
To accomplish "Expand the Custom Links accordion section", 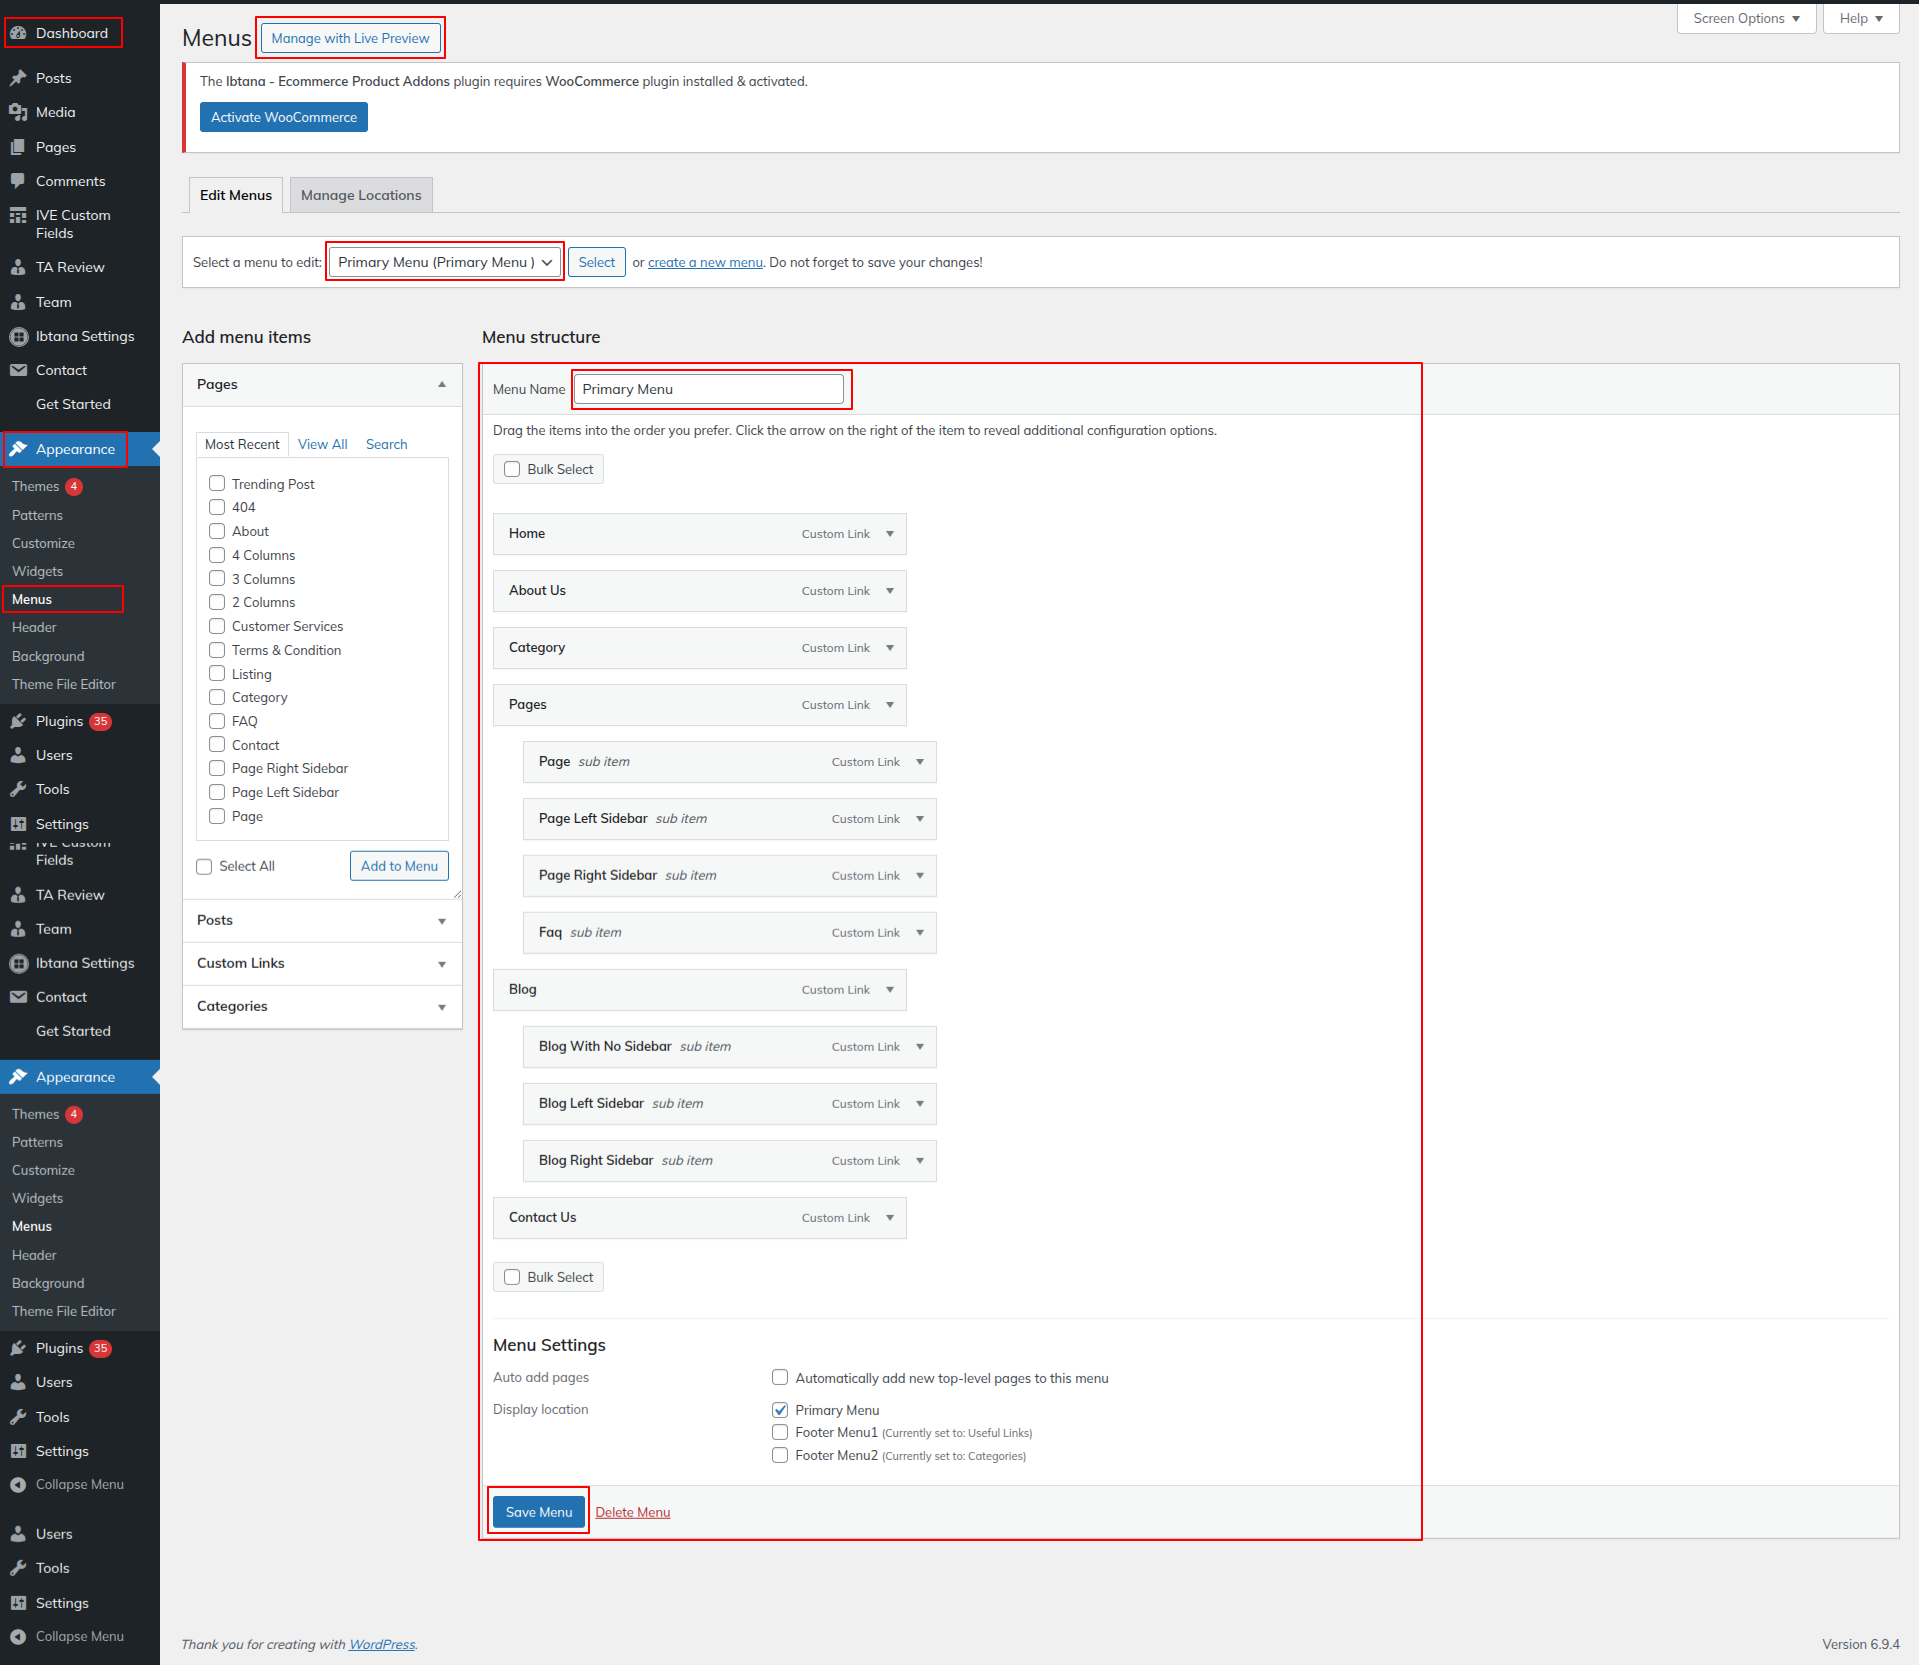I will (322, 963).
